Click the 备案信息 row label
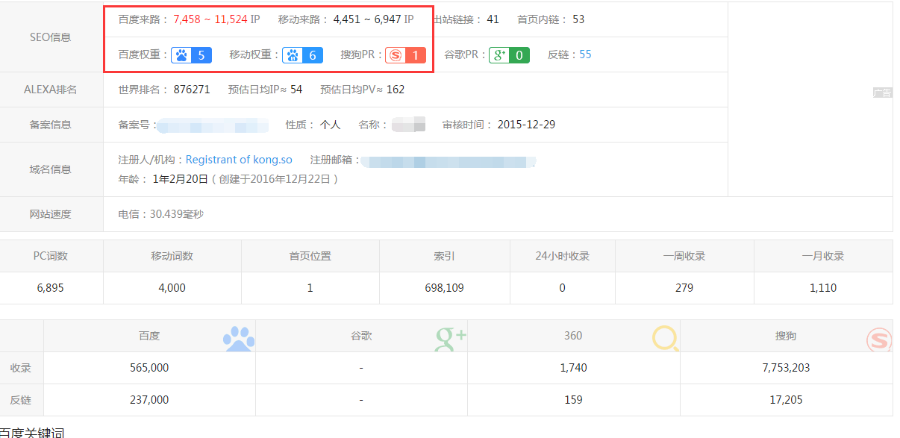This screenshot has height=438, width=900. pos(51,125)
